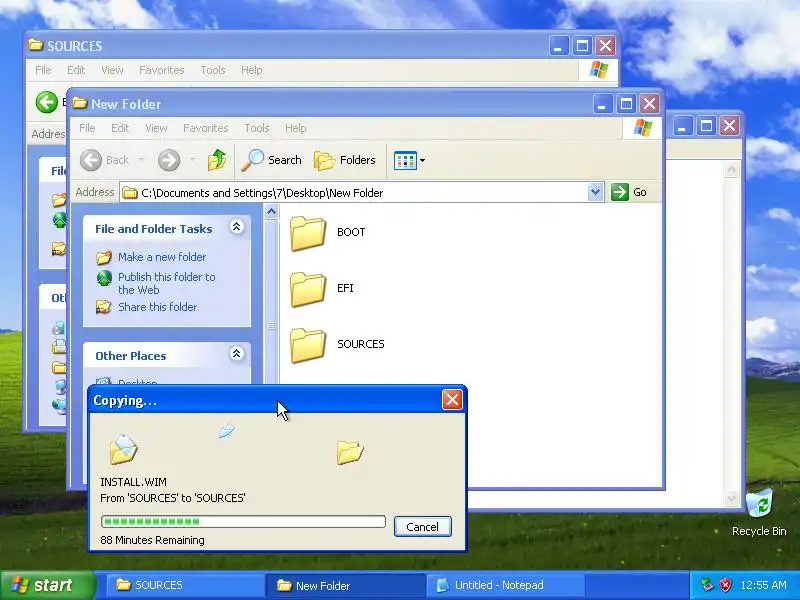Open the Start menu
The image size is (800, 600).
(x=47, y=585)
